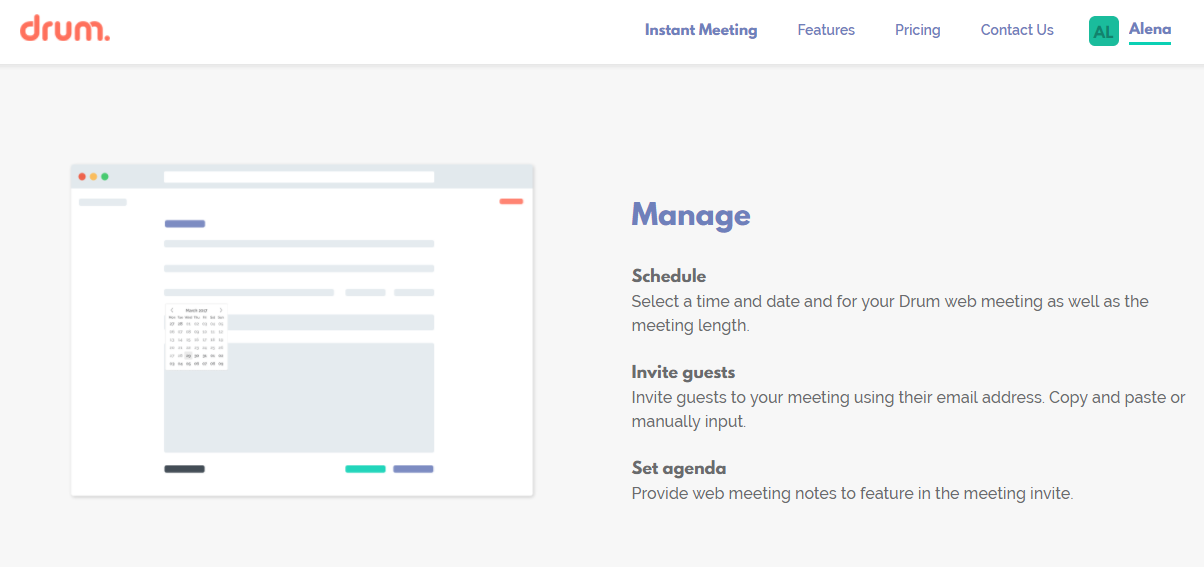Click the previous month arrow in the mockup calendar

(x=172, y=310)
